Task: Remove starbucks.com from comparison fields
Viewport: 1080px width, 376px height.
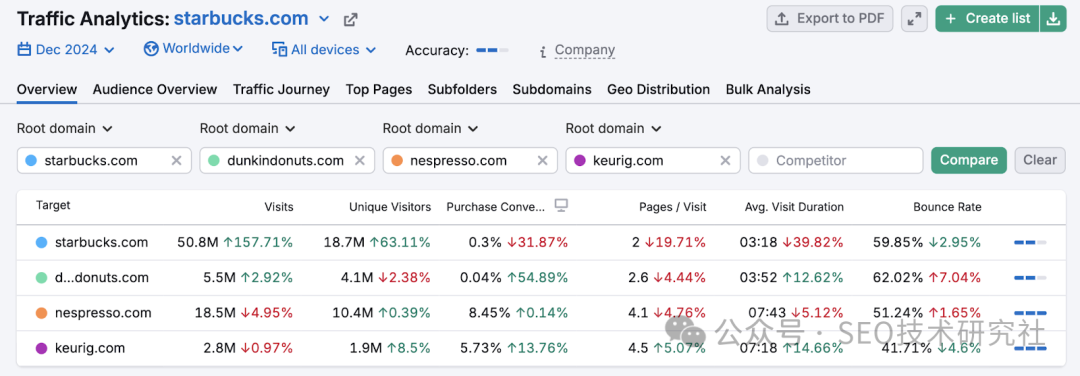Action: click(176, 160)
